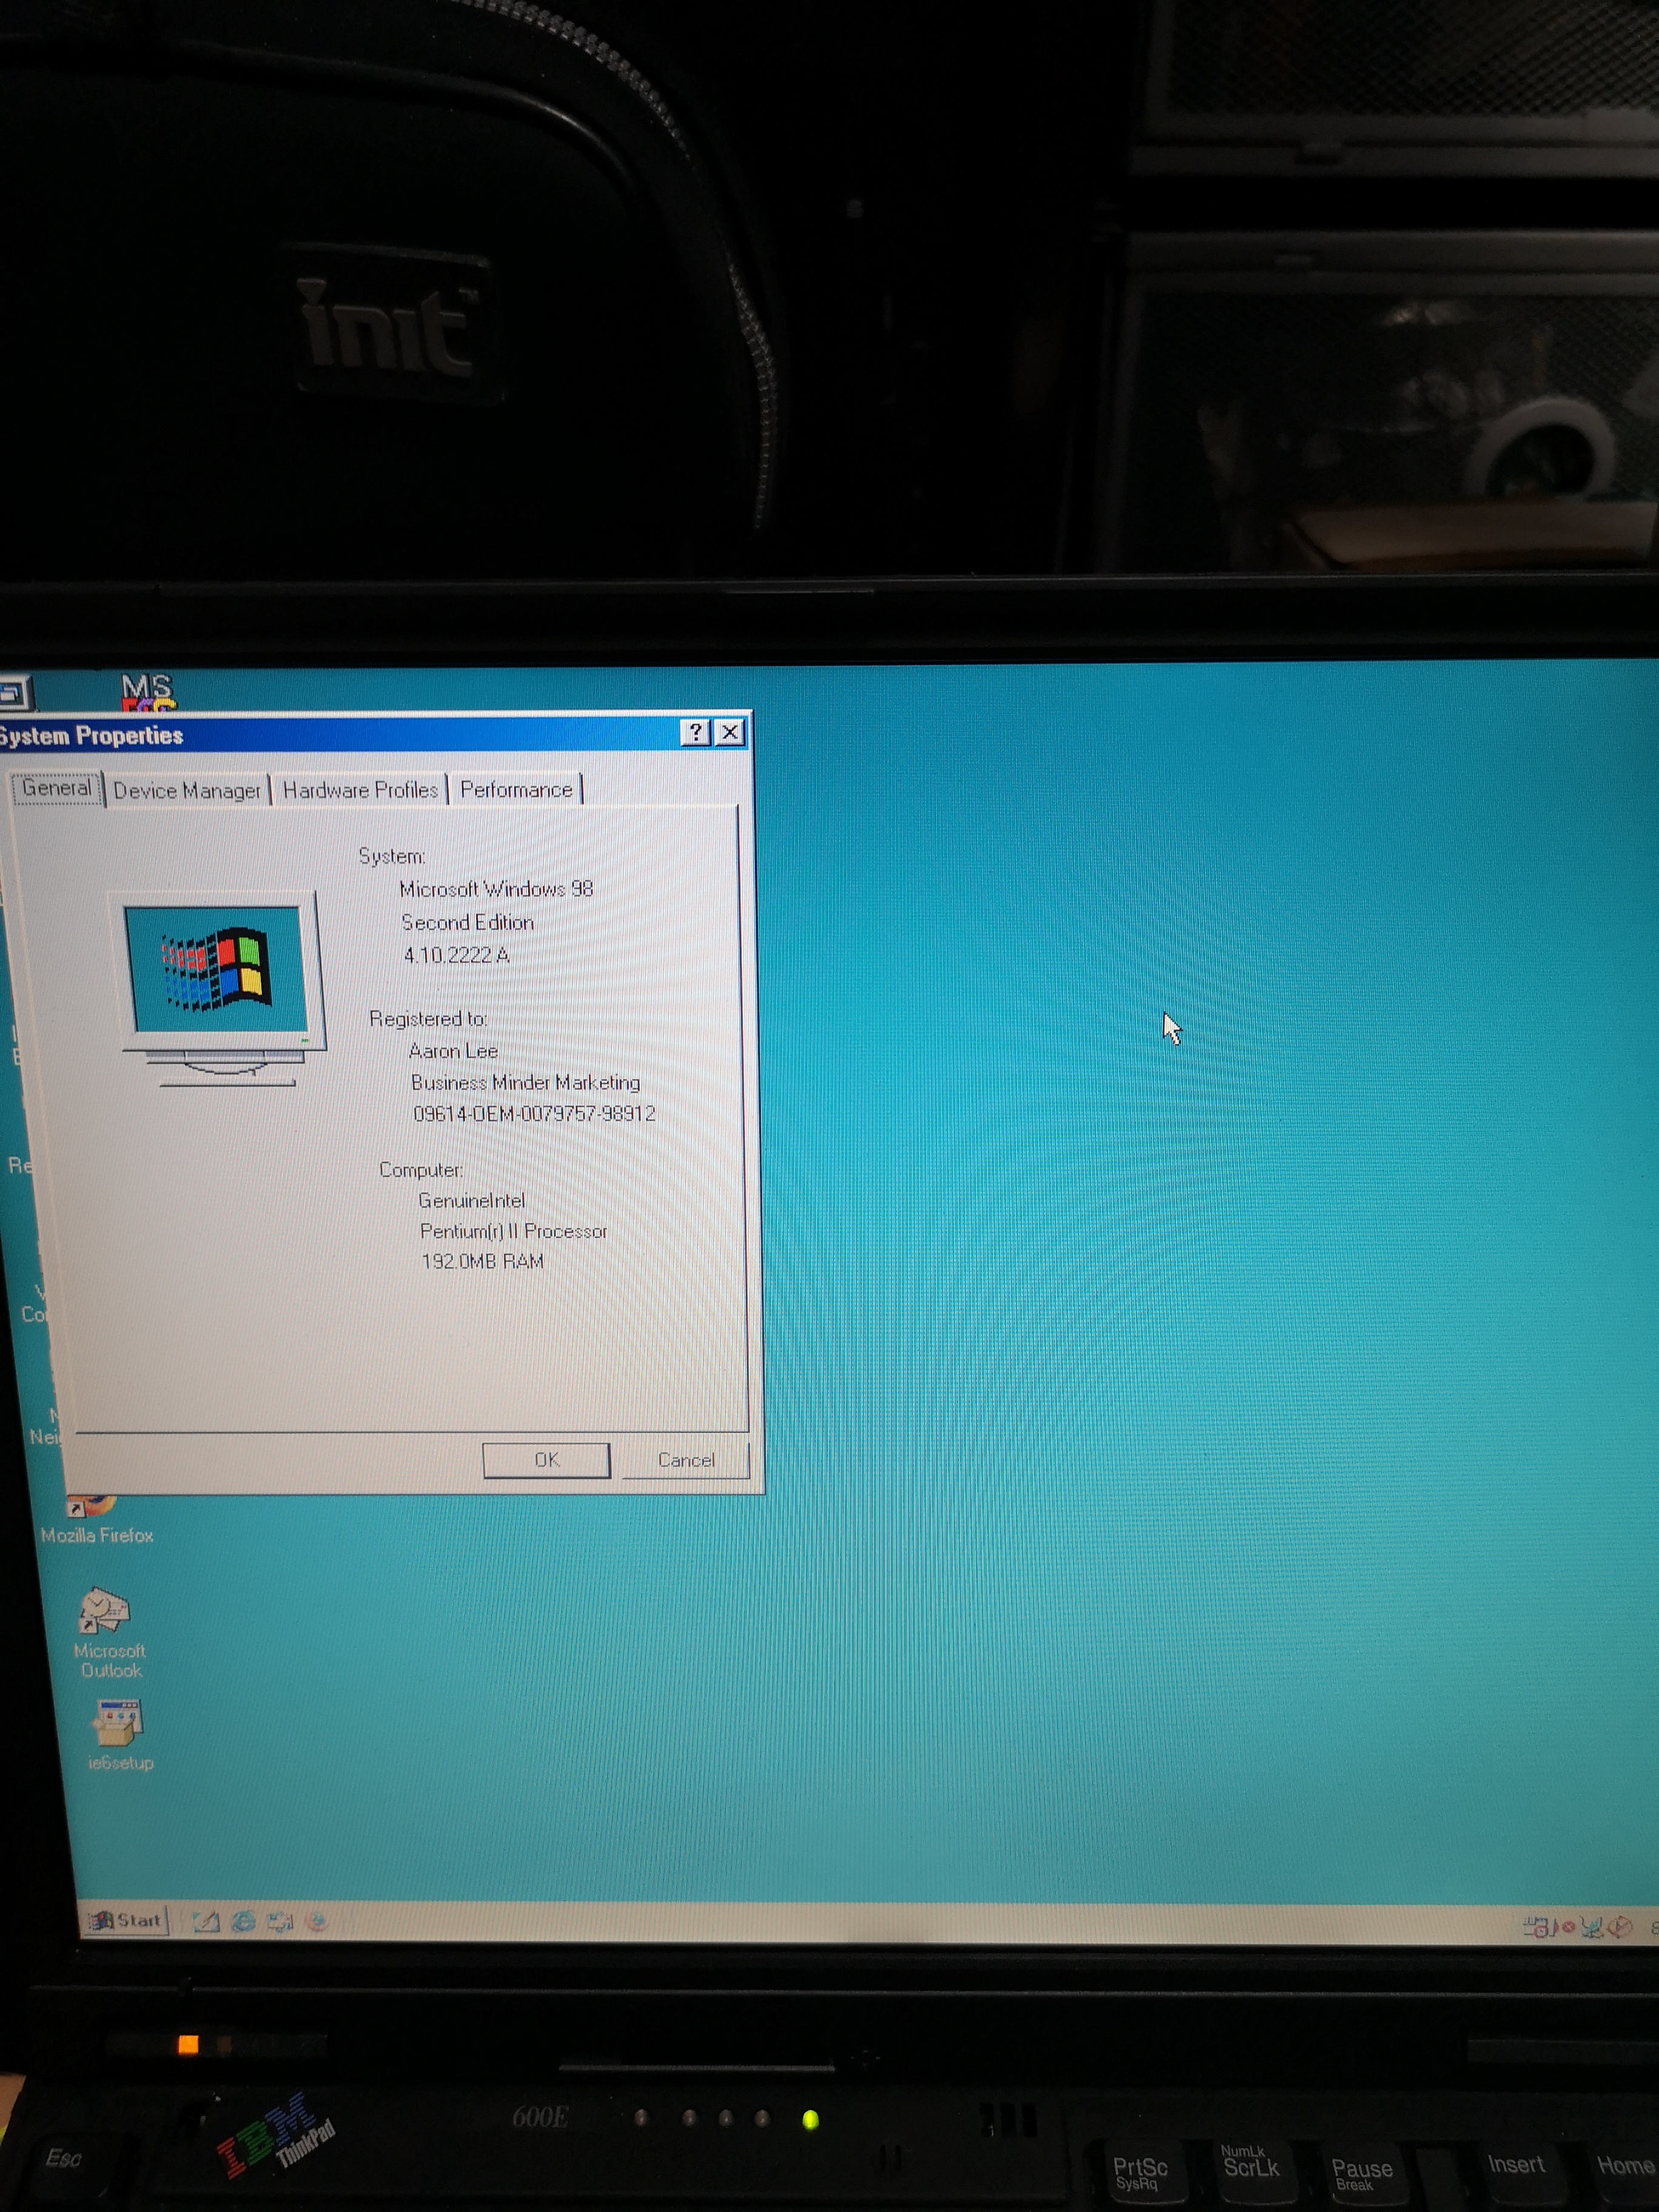Select the General tab
1659x2212 pixels.
click(x=56, y=788)
